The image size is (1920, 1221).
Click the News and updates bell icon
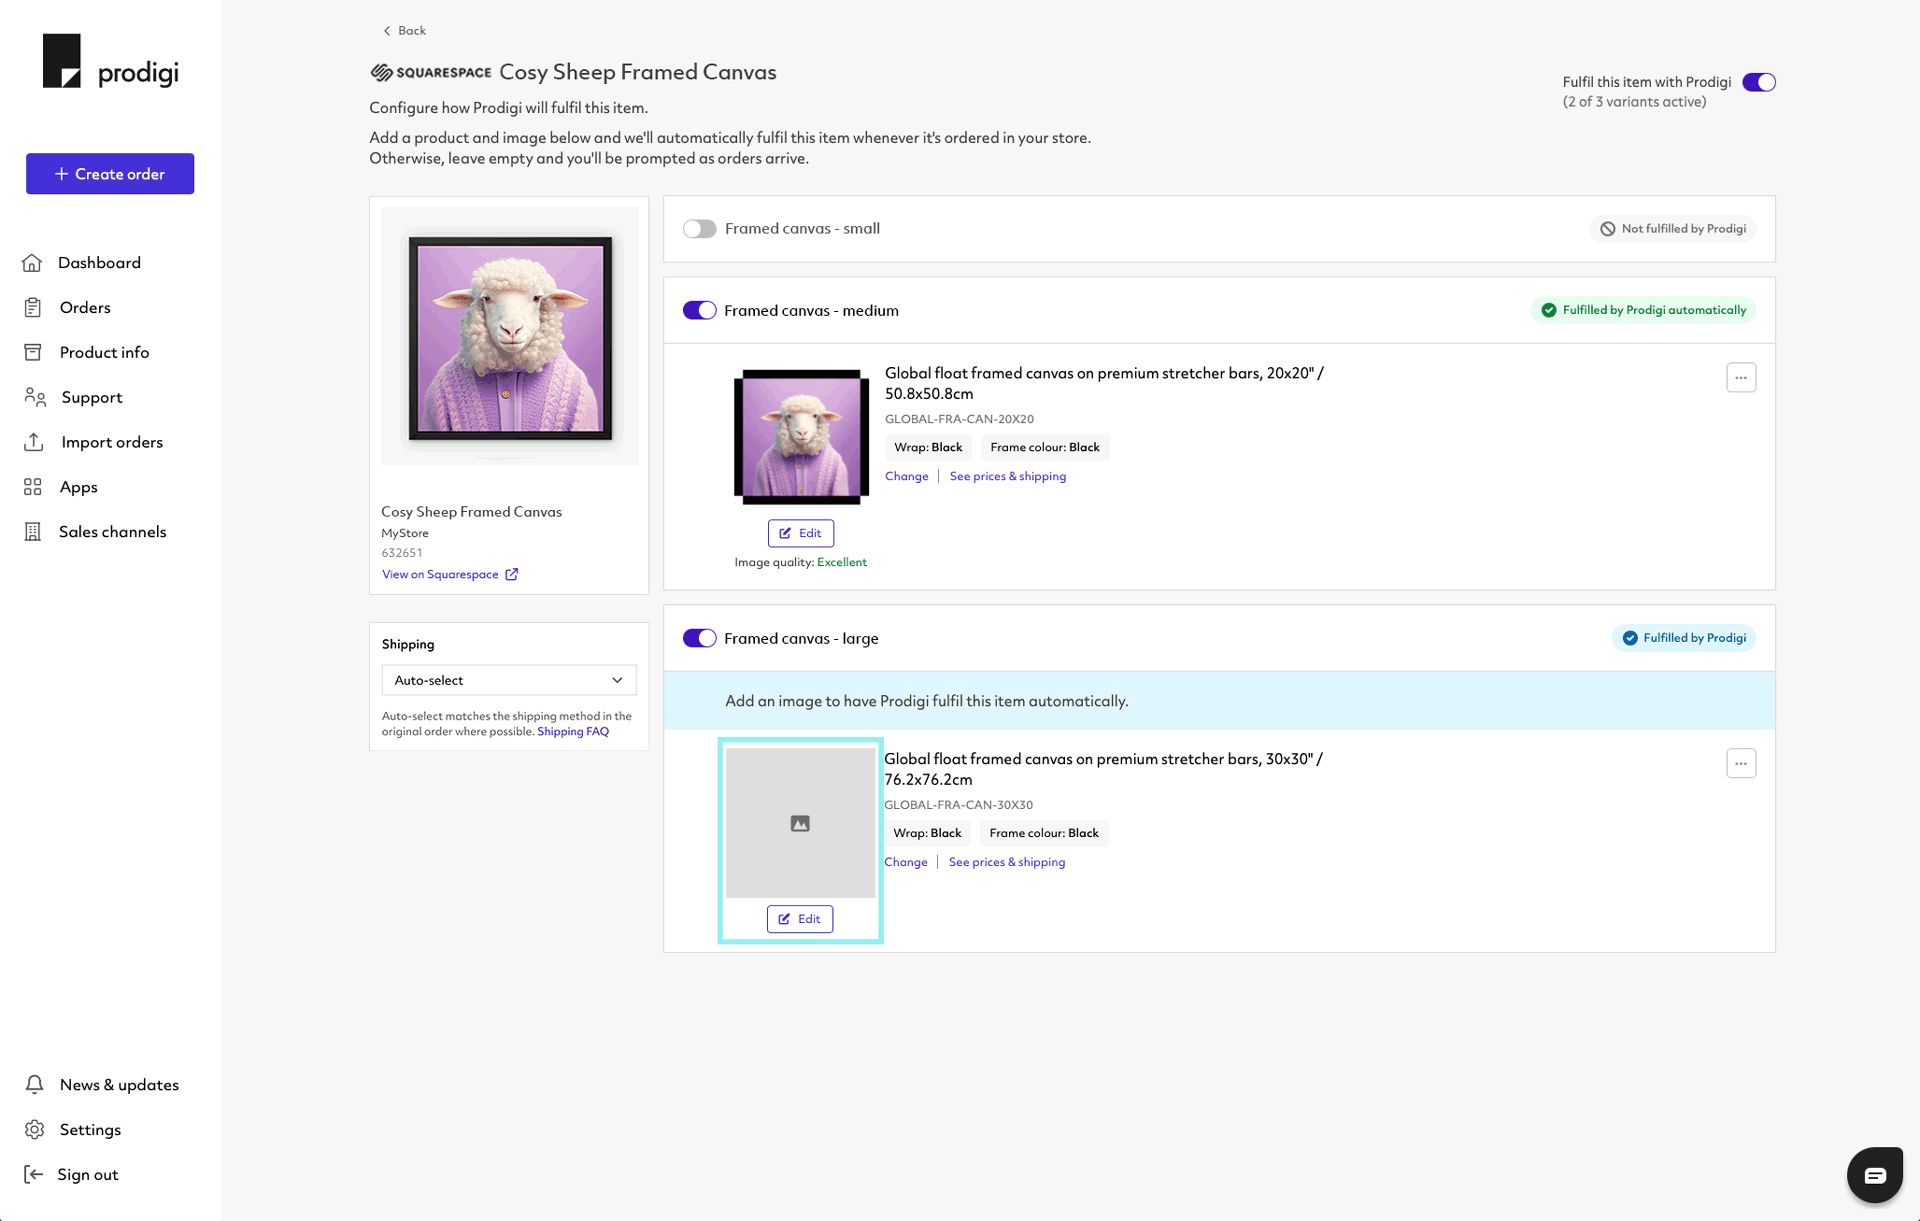[x=34, y=1084]
